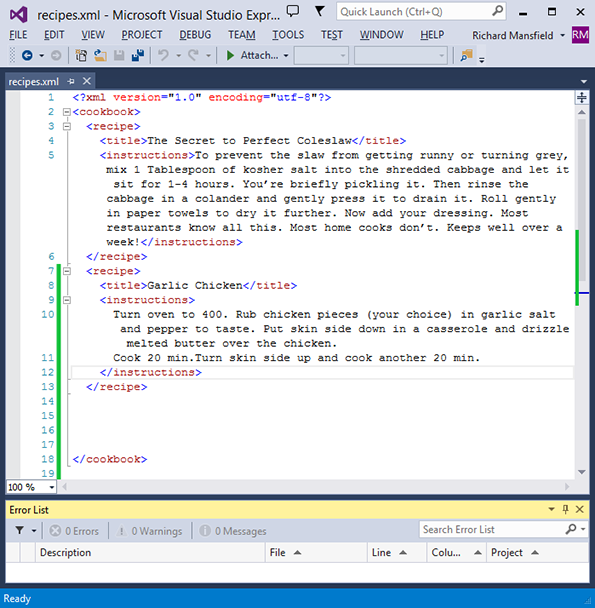Open the VIEW menu
Viewport: 595px width, 608px height.
(93, 35)
